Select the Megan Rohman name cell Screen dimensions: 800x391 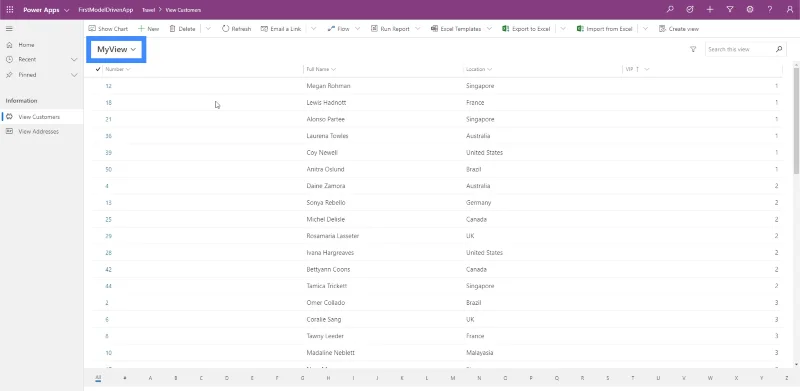tap(328, 86)
